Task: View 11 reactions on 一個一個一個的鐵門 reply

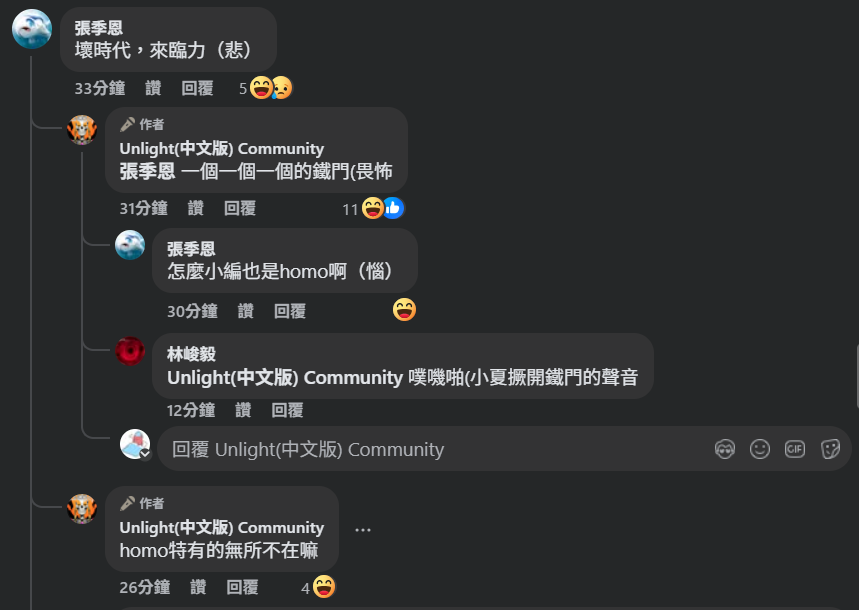Action: [x=373, y=208]
